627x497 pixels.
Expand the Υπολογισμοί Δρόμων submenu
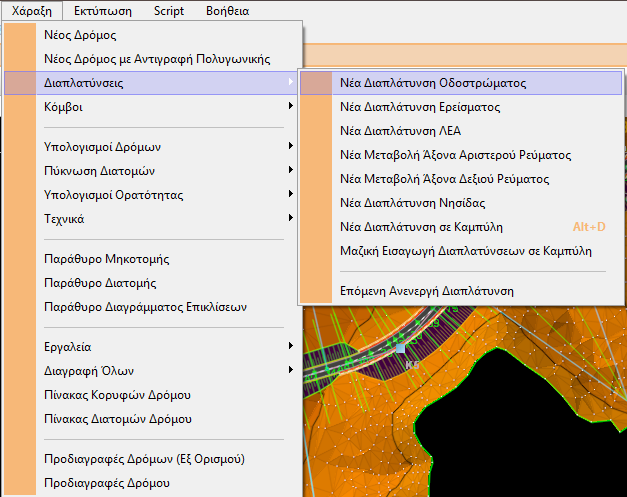(x=152, y=147)
